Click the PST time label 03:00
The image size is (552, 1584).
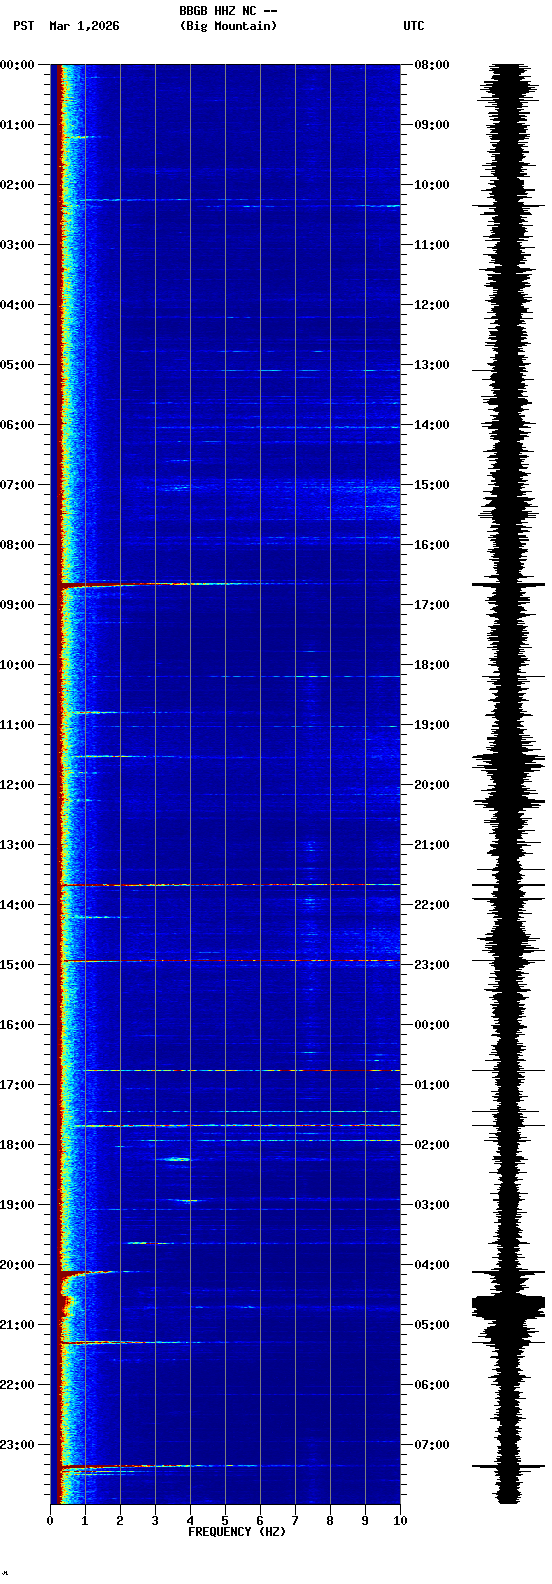tap(17, 245)
